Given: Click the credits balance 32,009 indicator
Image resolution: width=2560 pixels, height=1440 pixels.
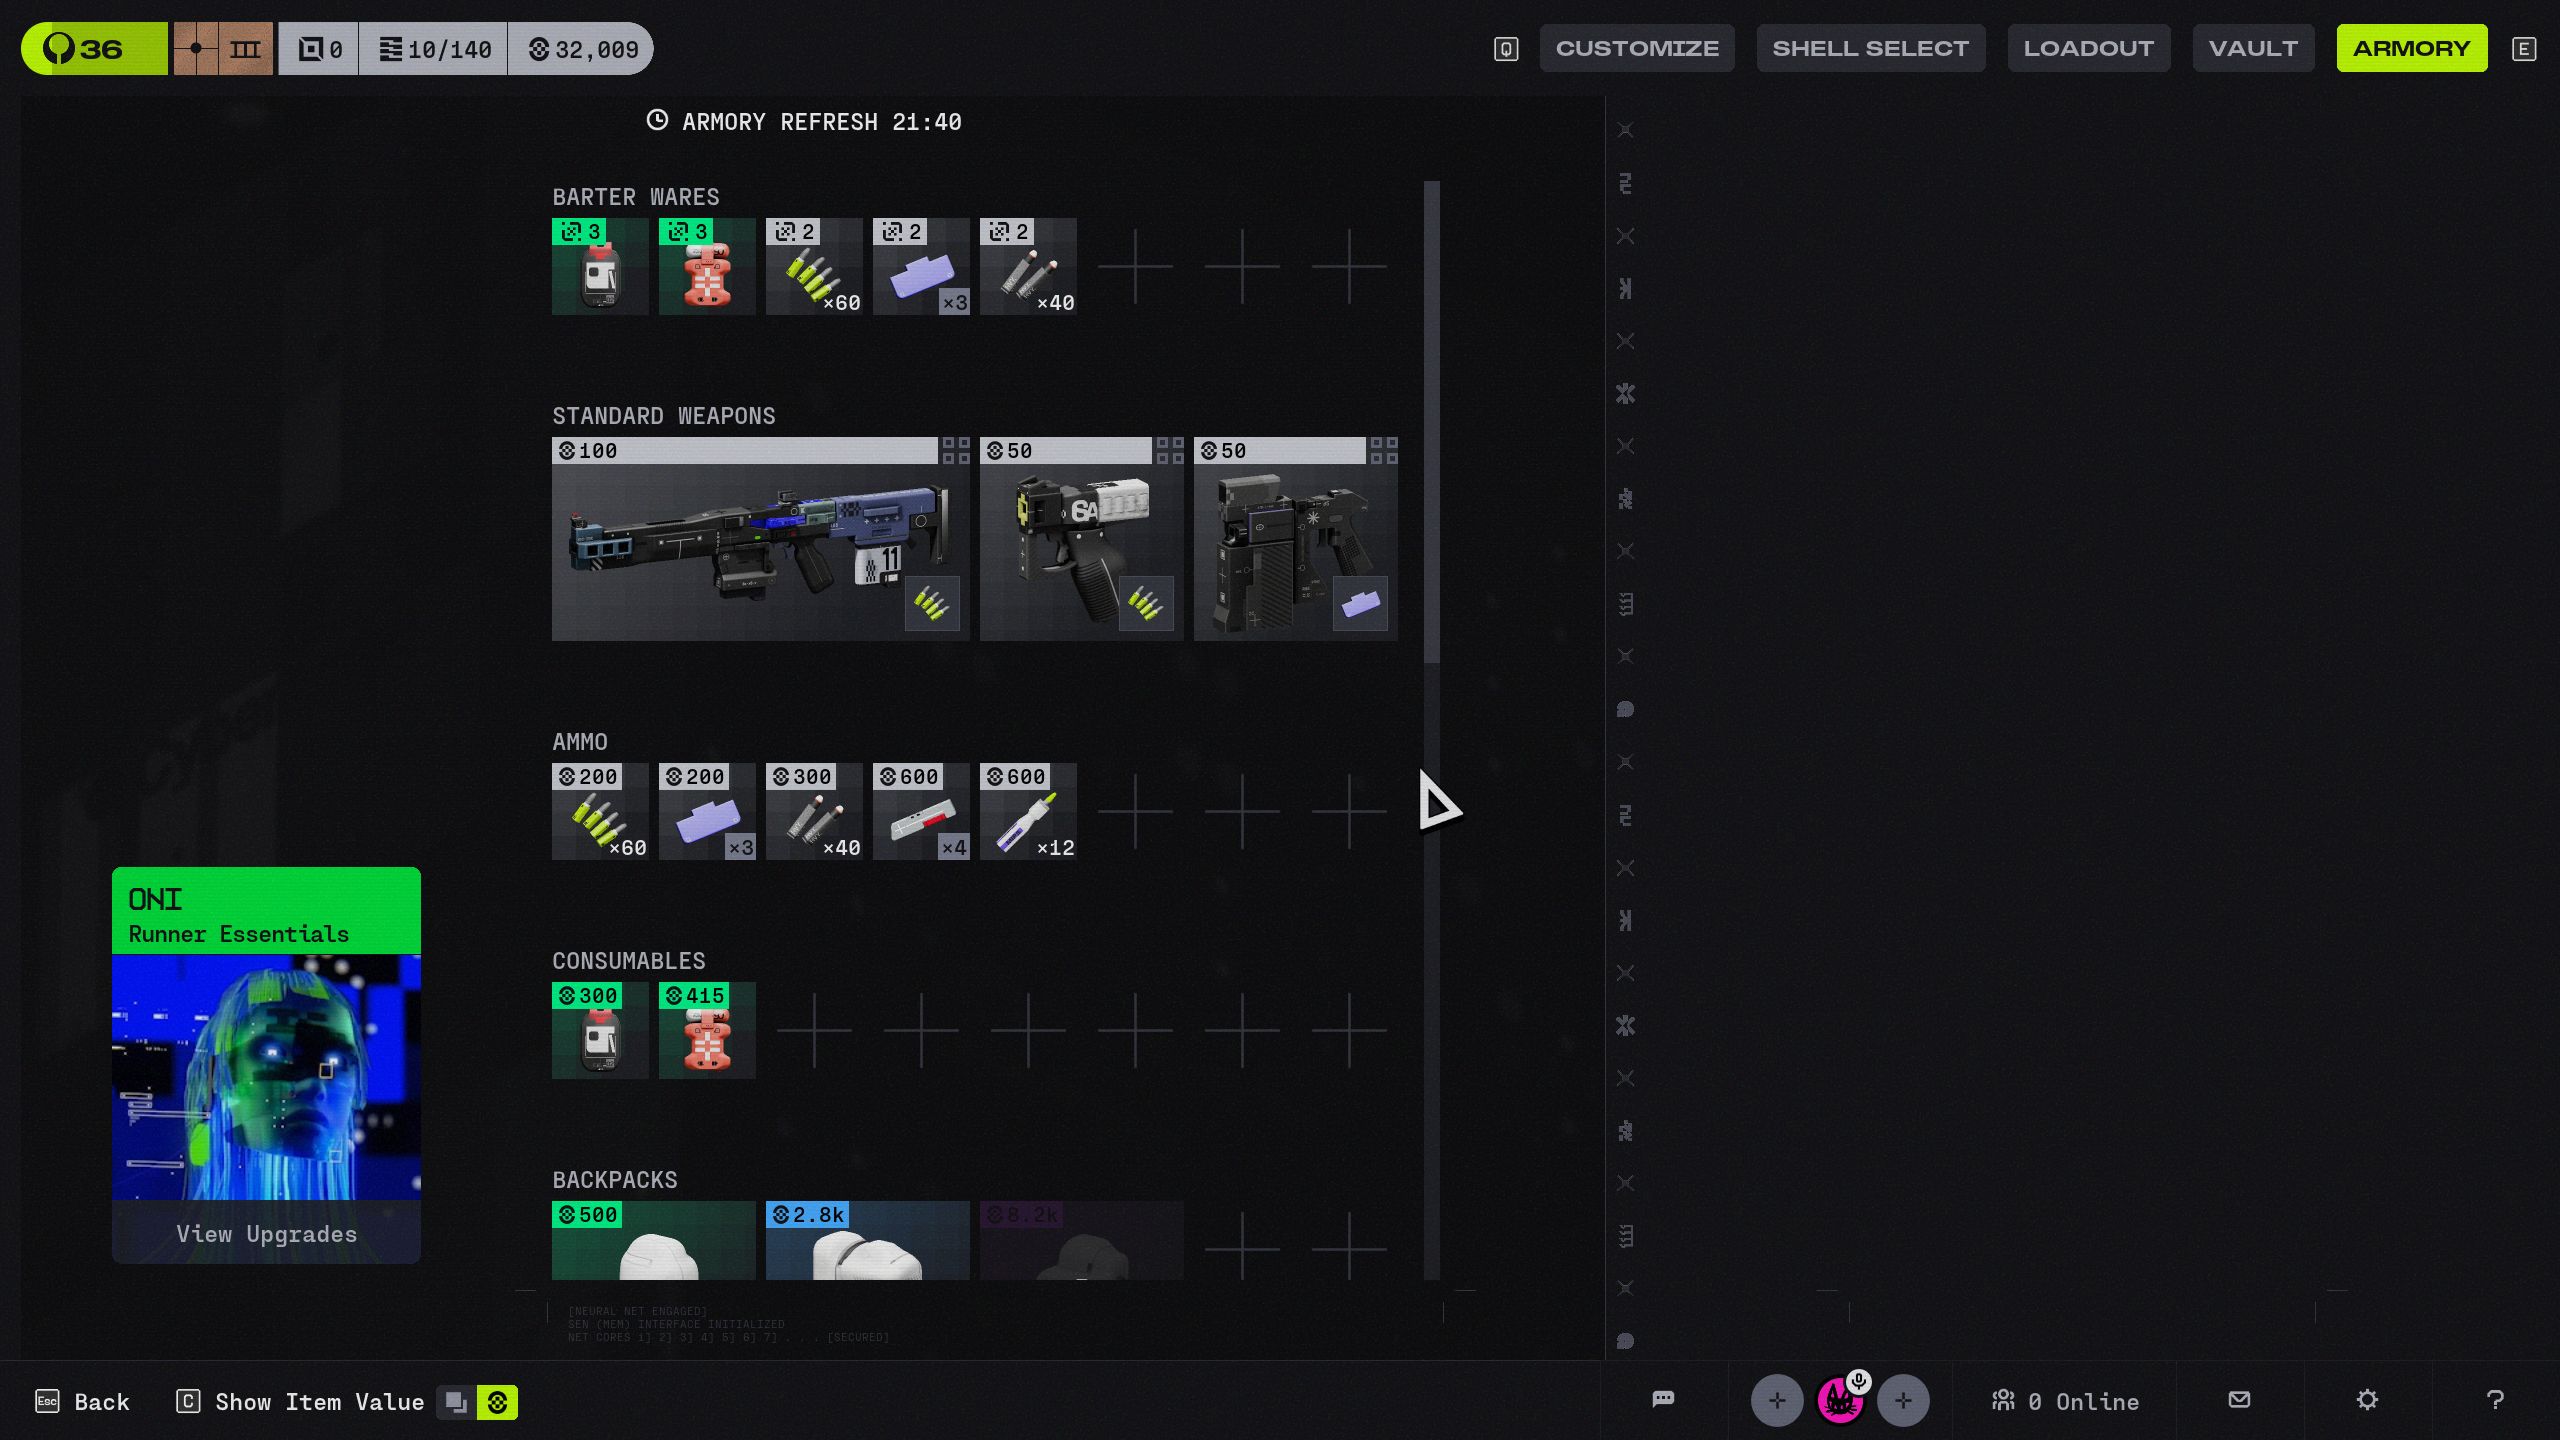Looking at the screenshot, I should 583,49.
